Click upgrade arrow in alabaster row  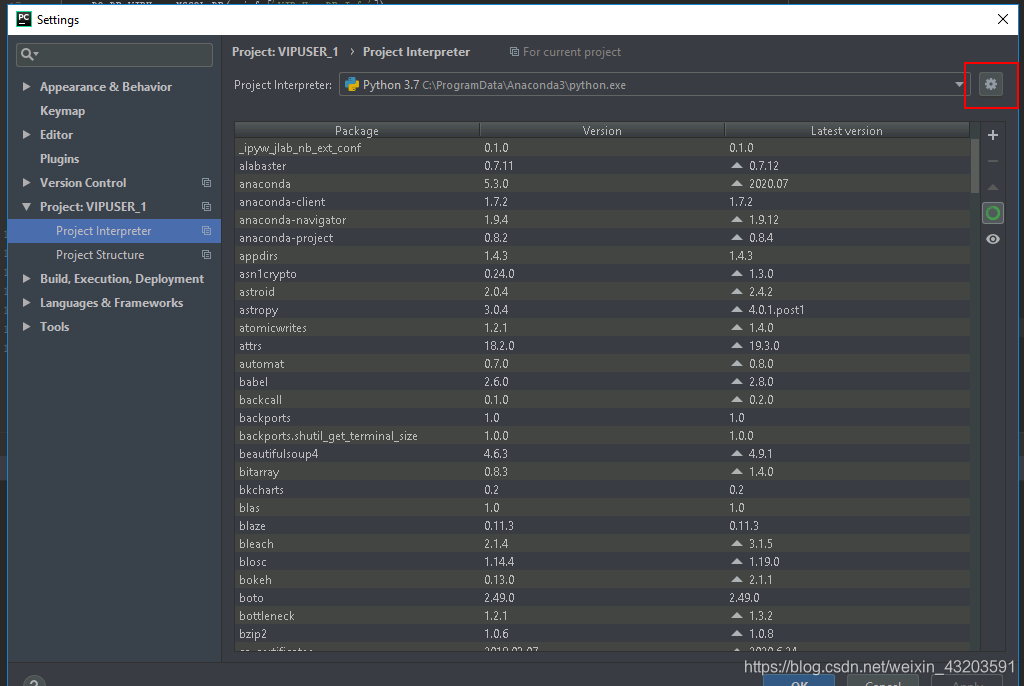[737, 166]
